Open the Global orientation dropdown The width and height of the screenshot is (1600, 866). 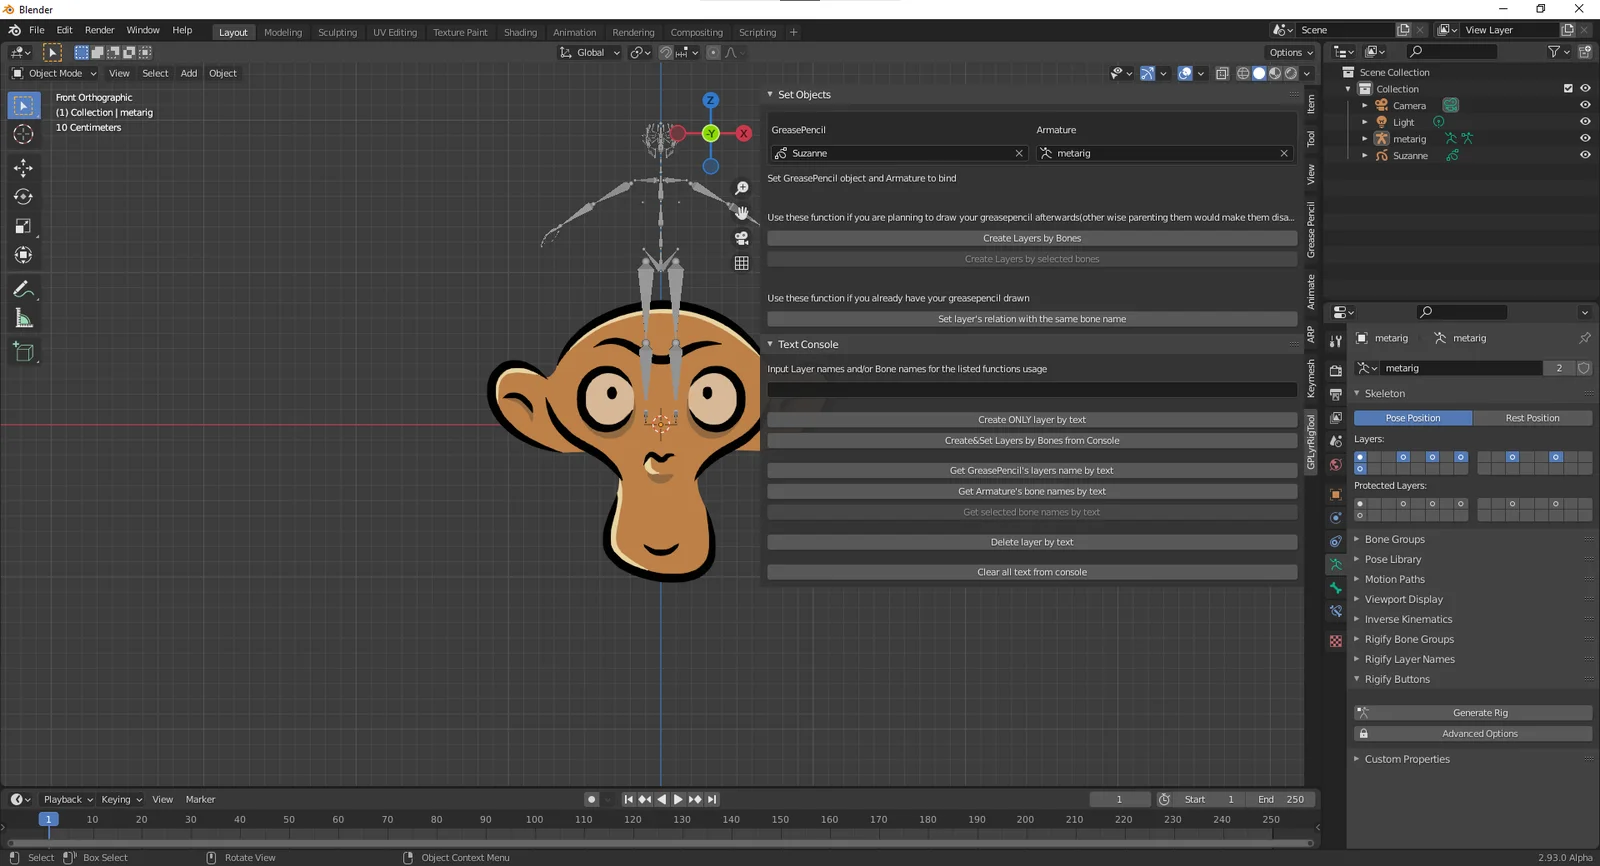click(x=590, y=53)
